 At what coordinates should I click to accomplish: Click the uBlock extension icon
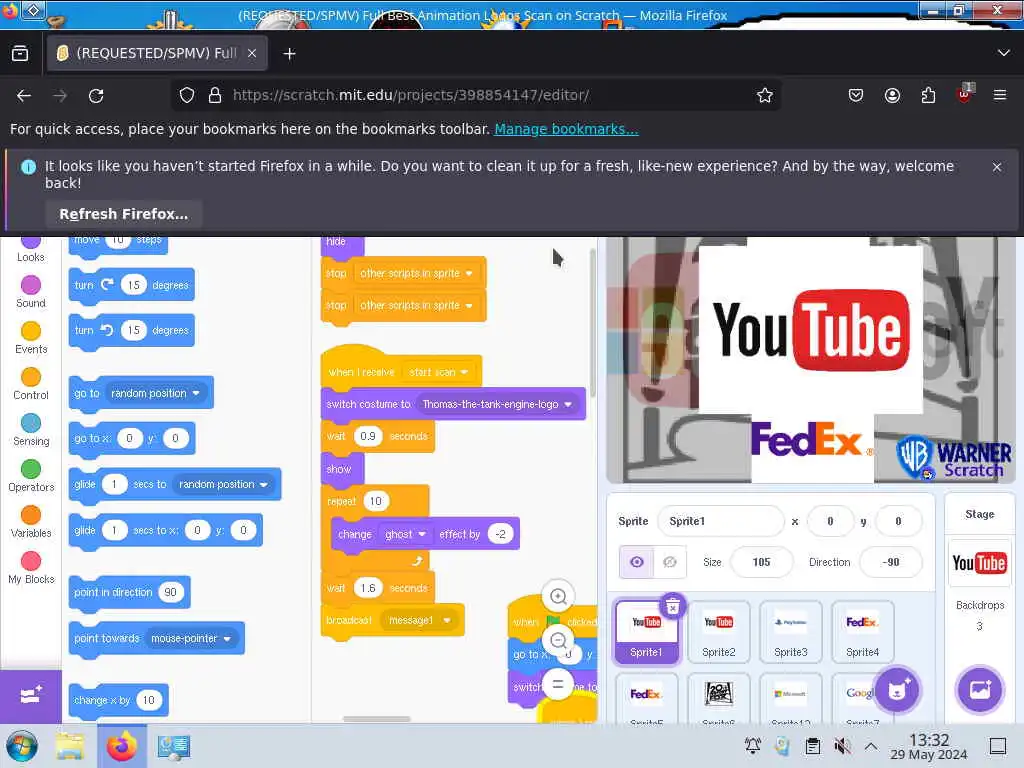tap(964, 95)
